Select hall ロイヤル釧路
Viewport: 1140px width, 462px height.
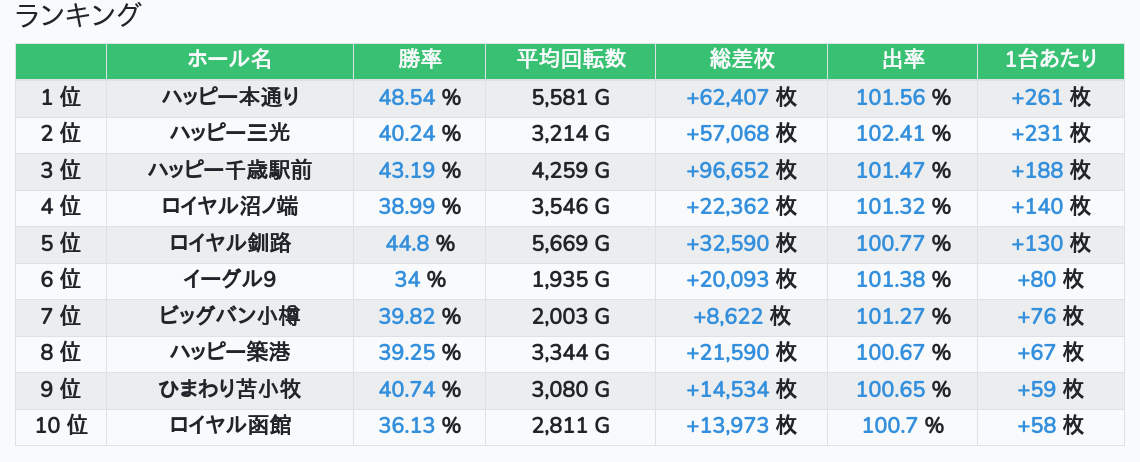coord(230,243)
